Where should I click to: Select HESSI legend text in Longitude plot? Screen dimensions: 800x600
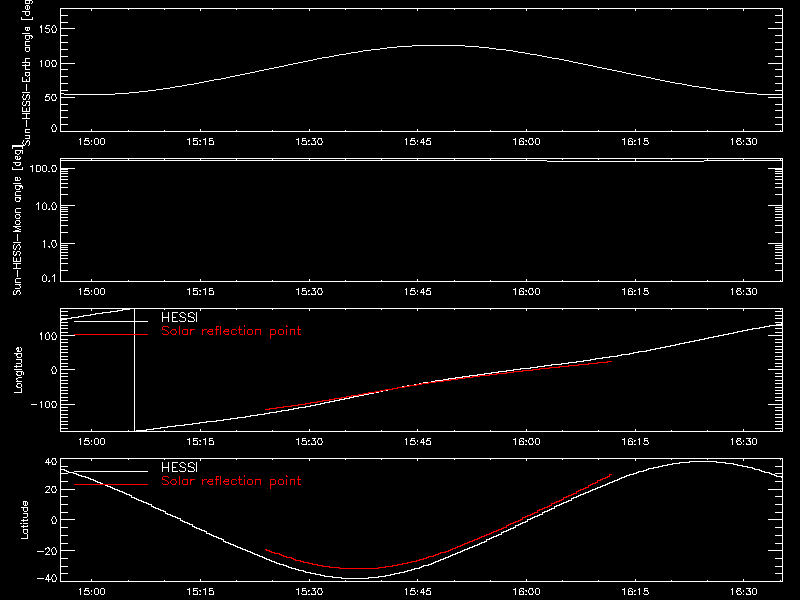pos(179,317)
